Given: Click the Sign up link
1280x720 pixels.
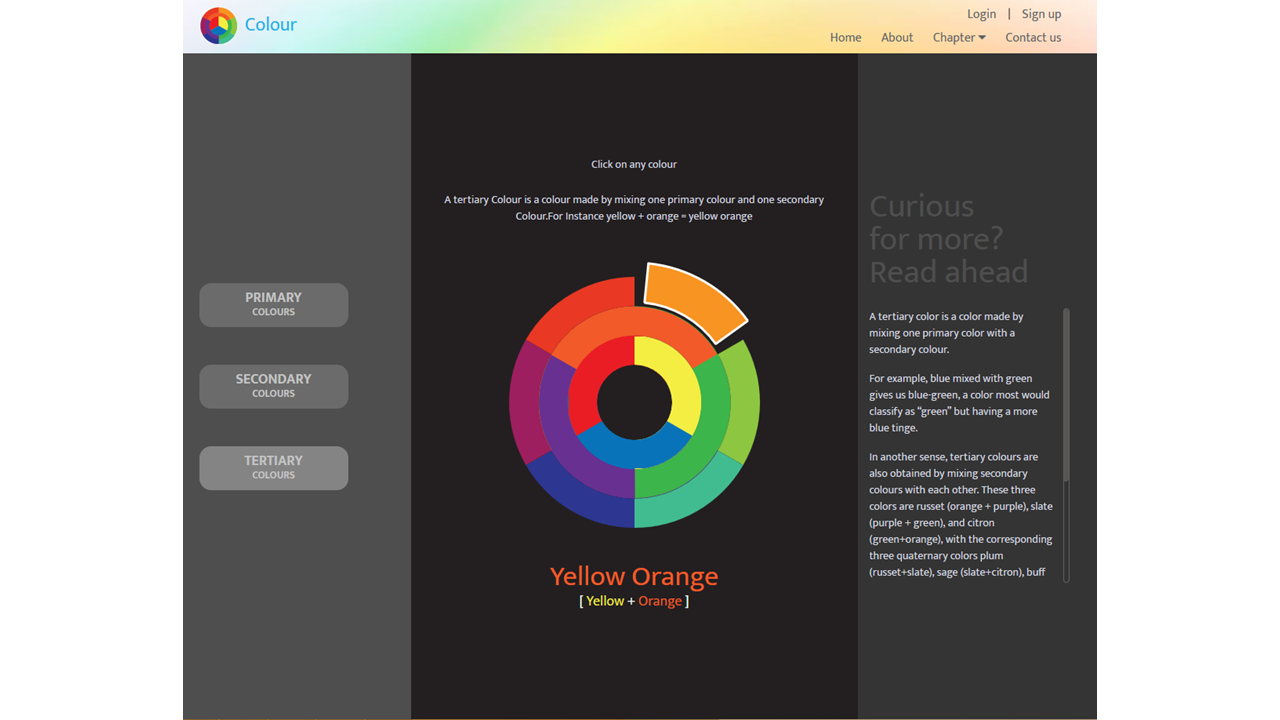Looking at the screenshot, I should pyautogui.click(x=1041, y=14).
